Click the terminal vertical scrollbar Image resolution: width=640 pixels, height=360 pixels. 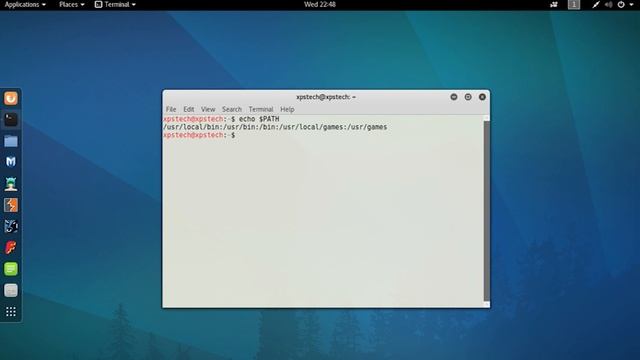(487, 210)
